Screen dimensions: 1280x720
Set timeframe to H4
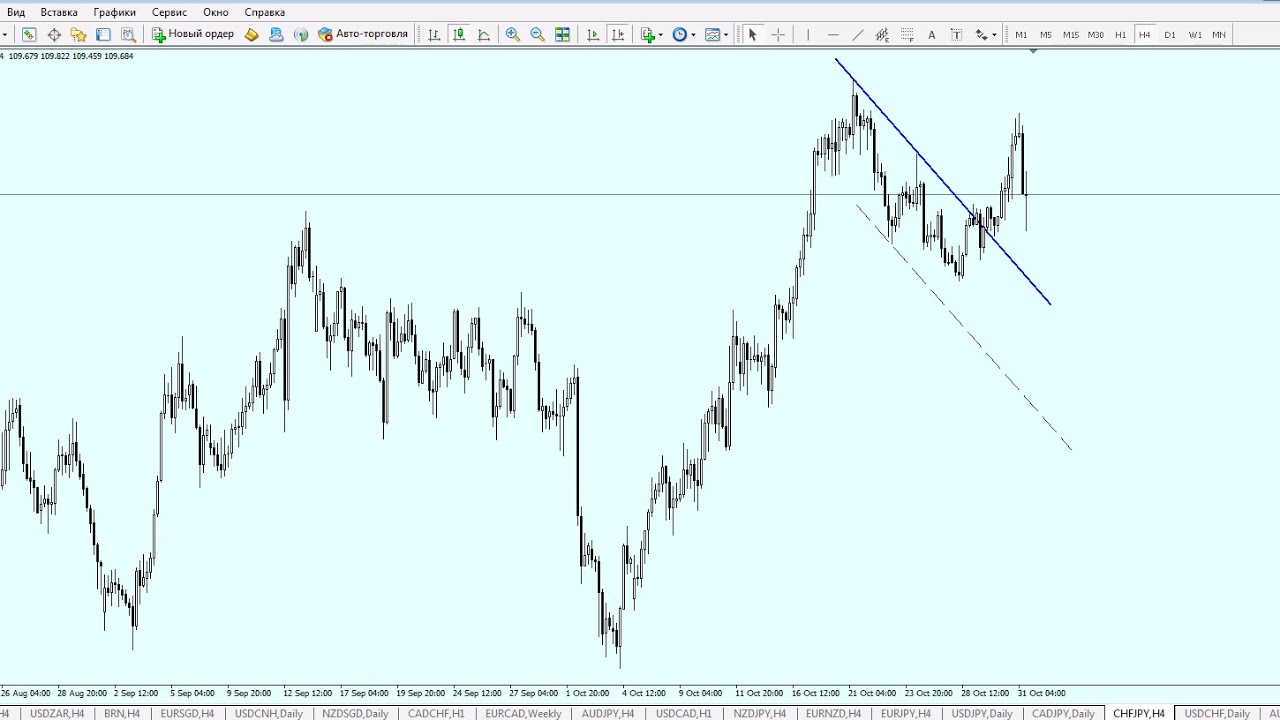point(1145,34)
